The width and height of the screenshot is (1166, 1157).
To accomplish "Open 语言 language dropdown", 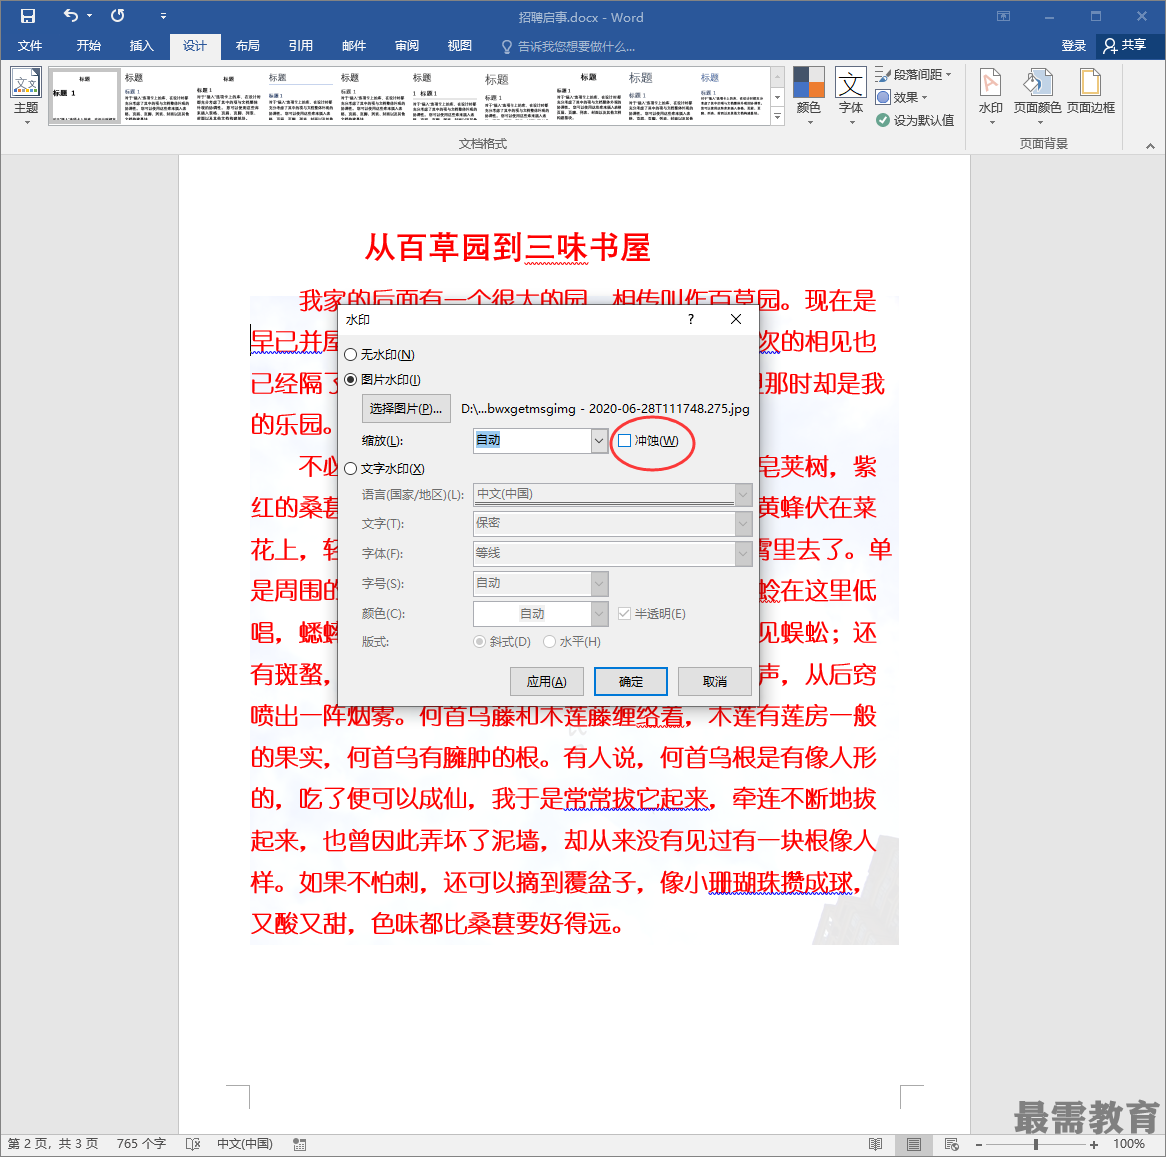I will pyautogui.click(x=743, y=494).
